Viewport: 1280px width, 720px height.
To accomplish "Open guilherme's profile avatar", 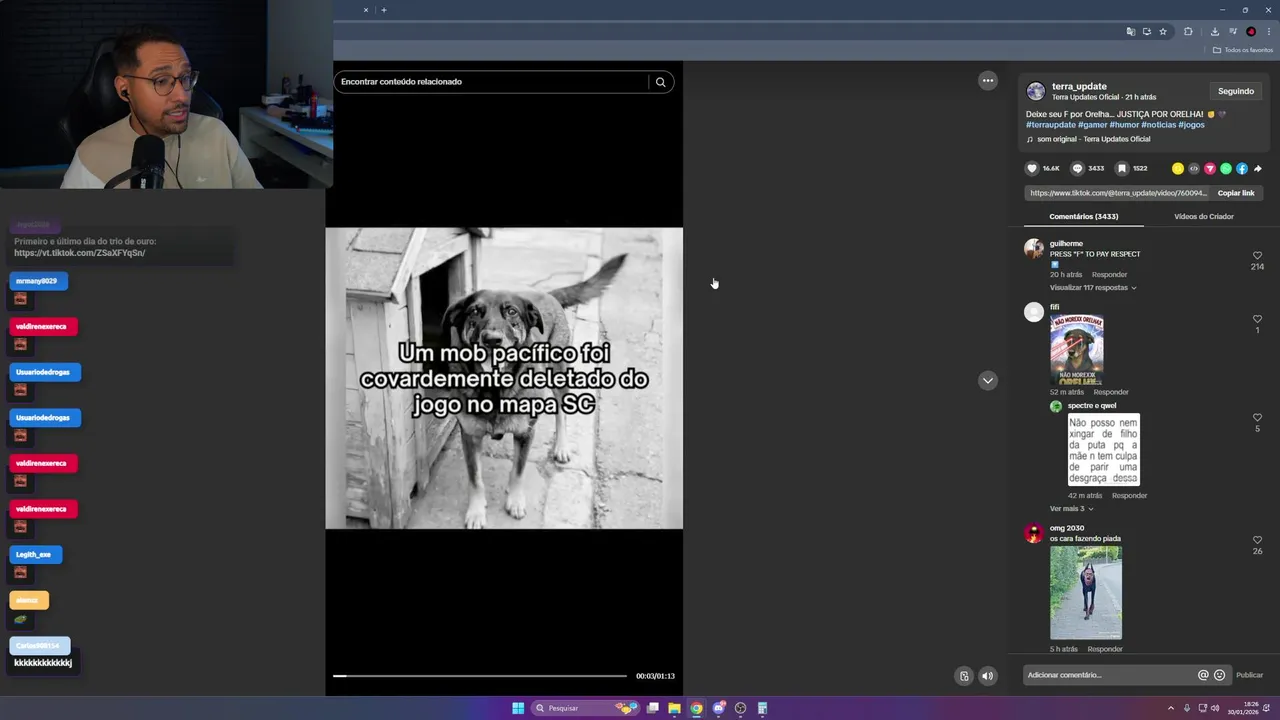I will (x=1034, y=249).
